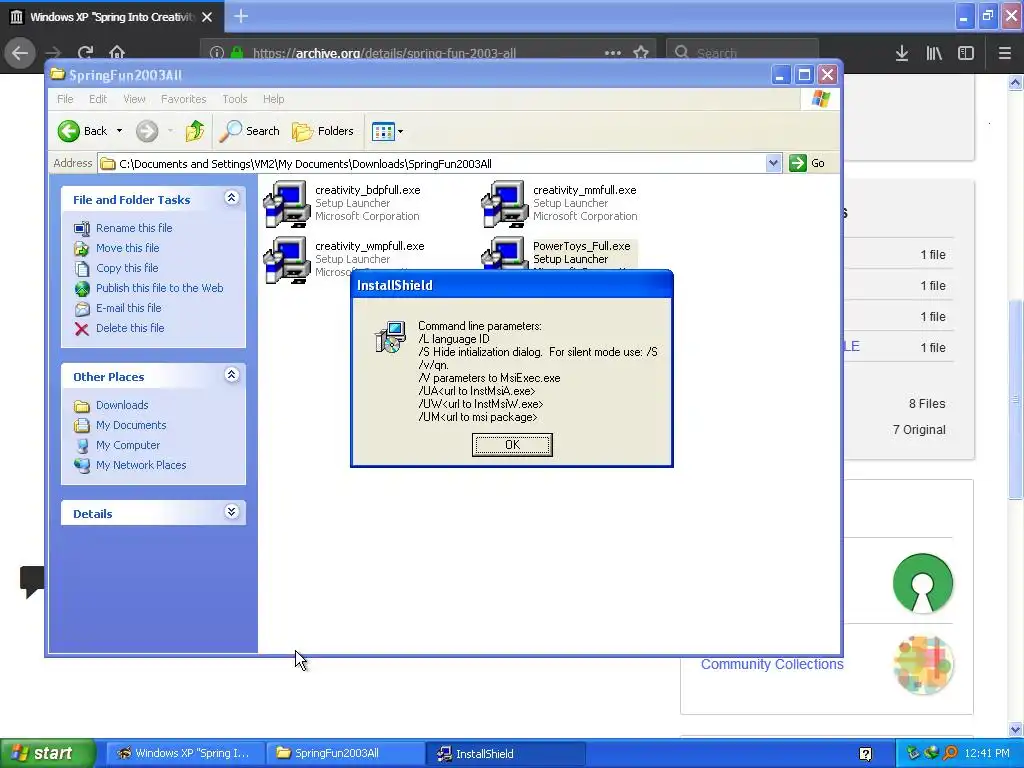Screen dimensions: 1024x768
Task: Click the publish to Web globe icon
Action: [82, 289]
